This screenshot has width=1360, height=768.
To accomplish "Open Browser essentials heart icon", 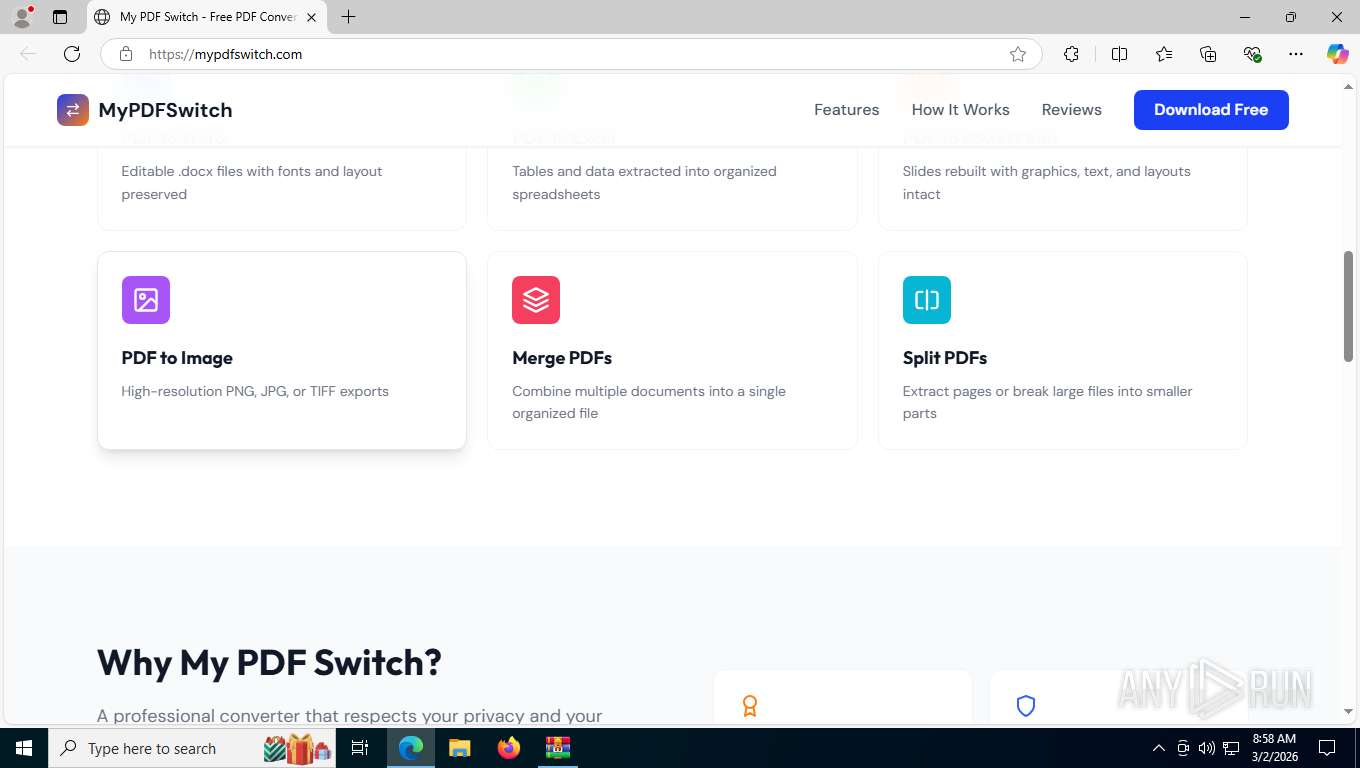I will click(x=1252, y=54).
